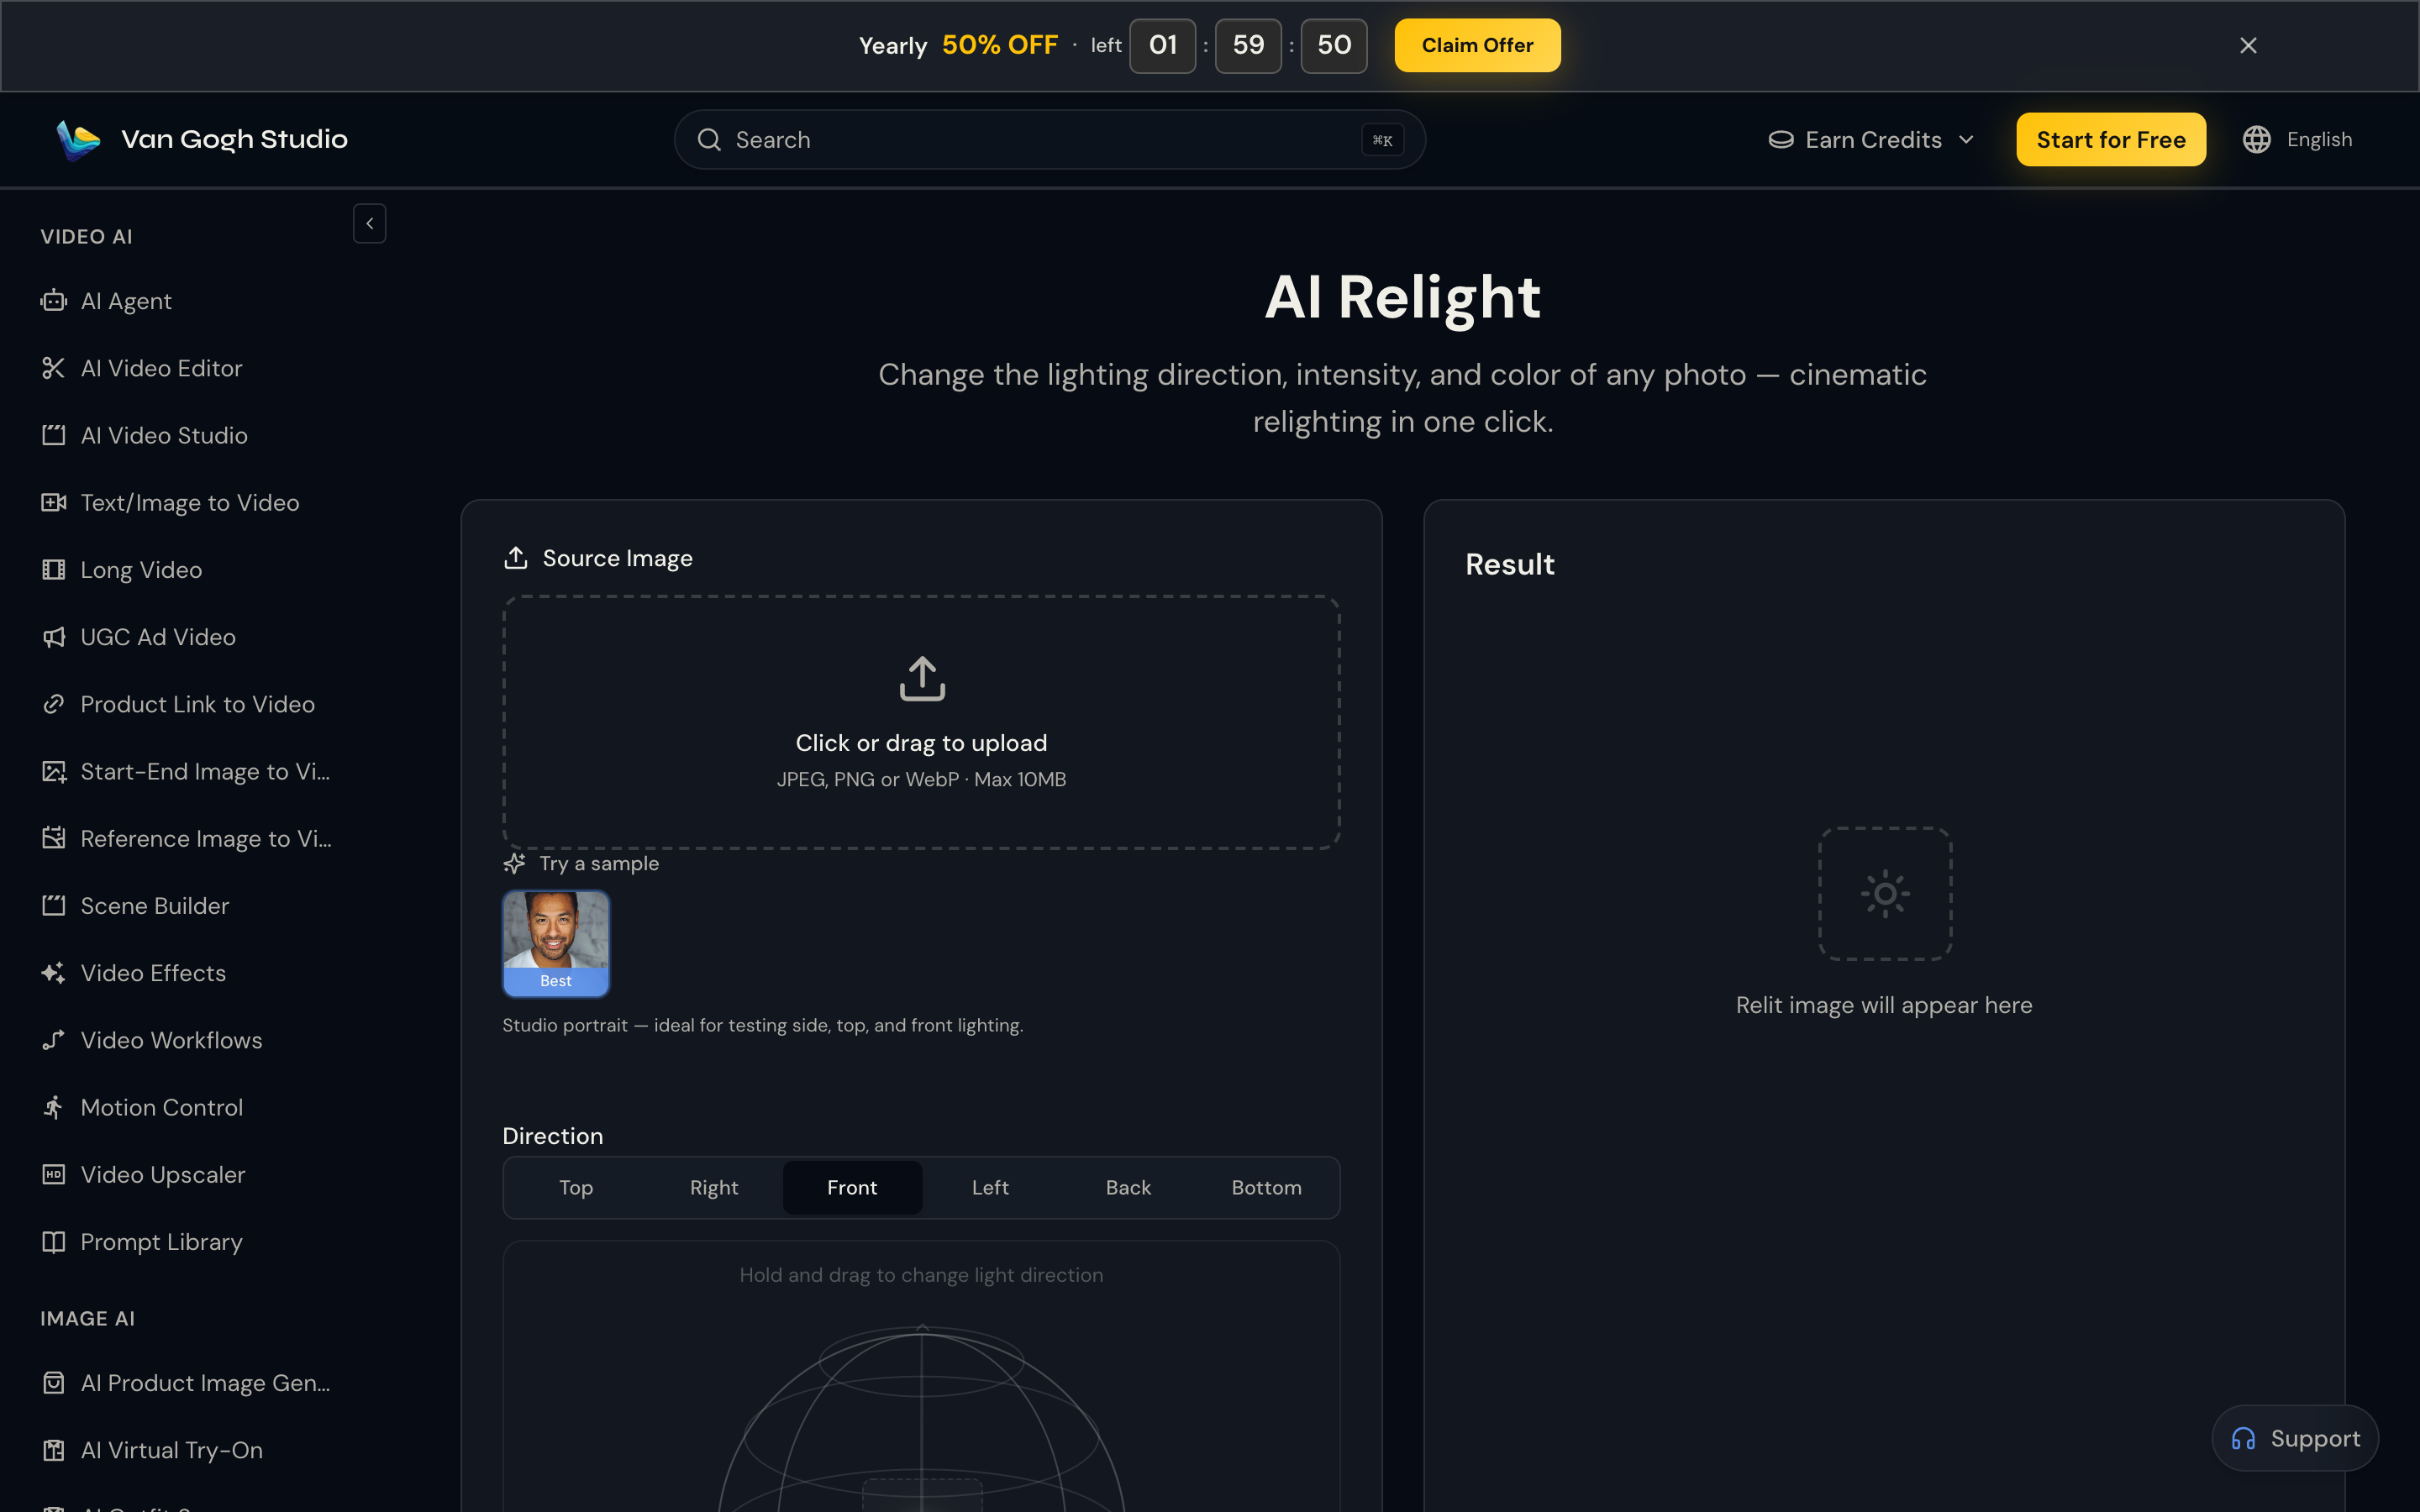The image size is (2420, 1512).
Task: Focus the Search input field
Action: click(x=1049, y=140)
